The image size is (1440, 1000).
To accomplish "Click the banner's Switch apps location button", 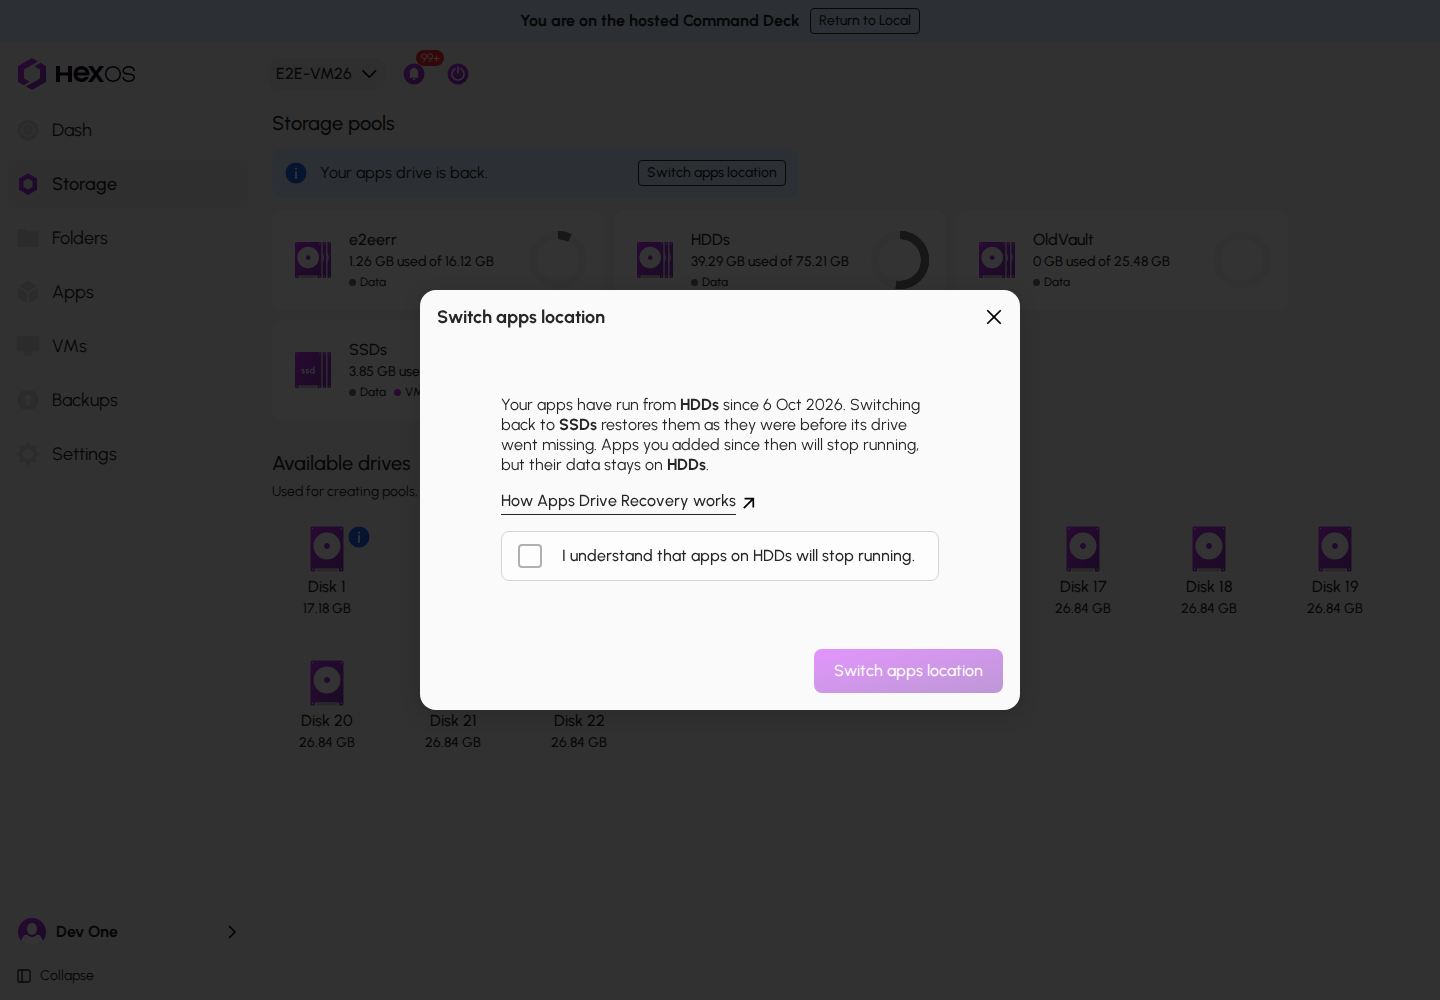I will tap(712, 173).
